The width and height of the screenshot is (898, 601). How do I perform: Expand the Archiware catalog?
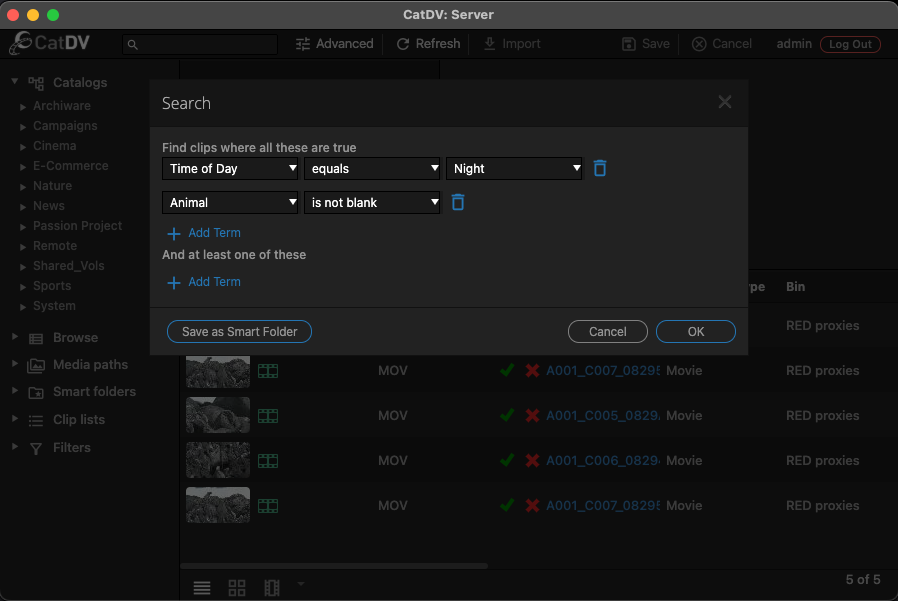coord(23,107)
